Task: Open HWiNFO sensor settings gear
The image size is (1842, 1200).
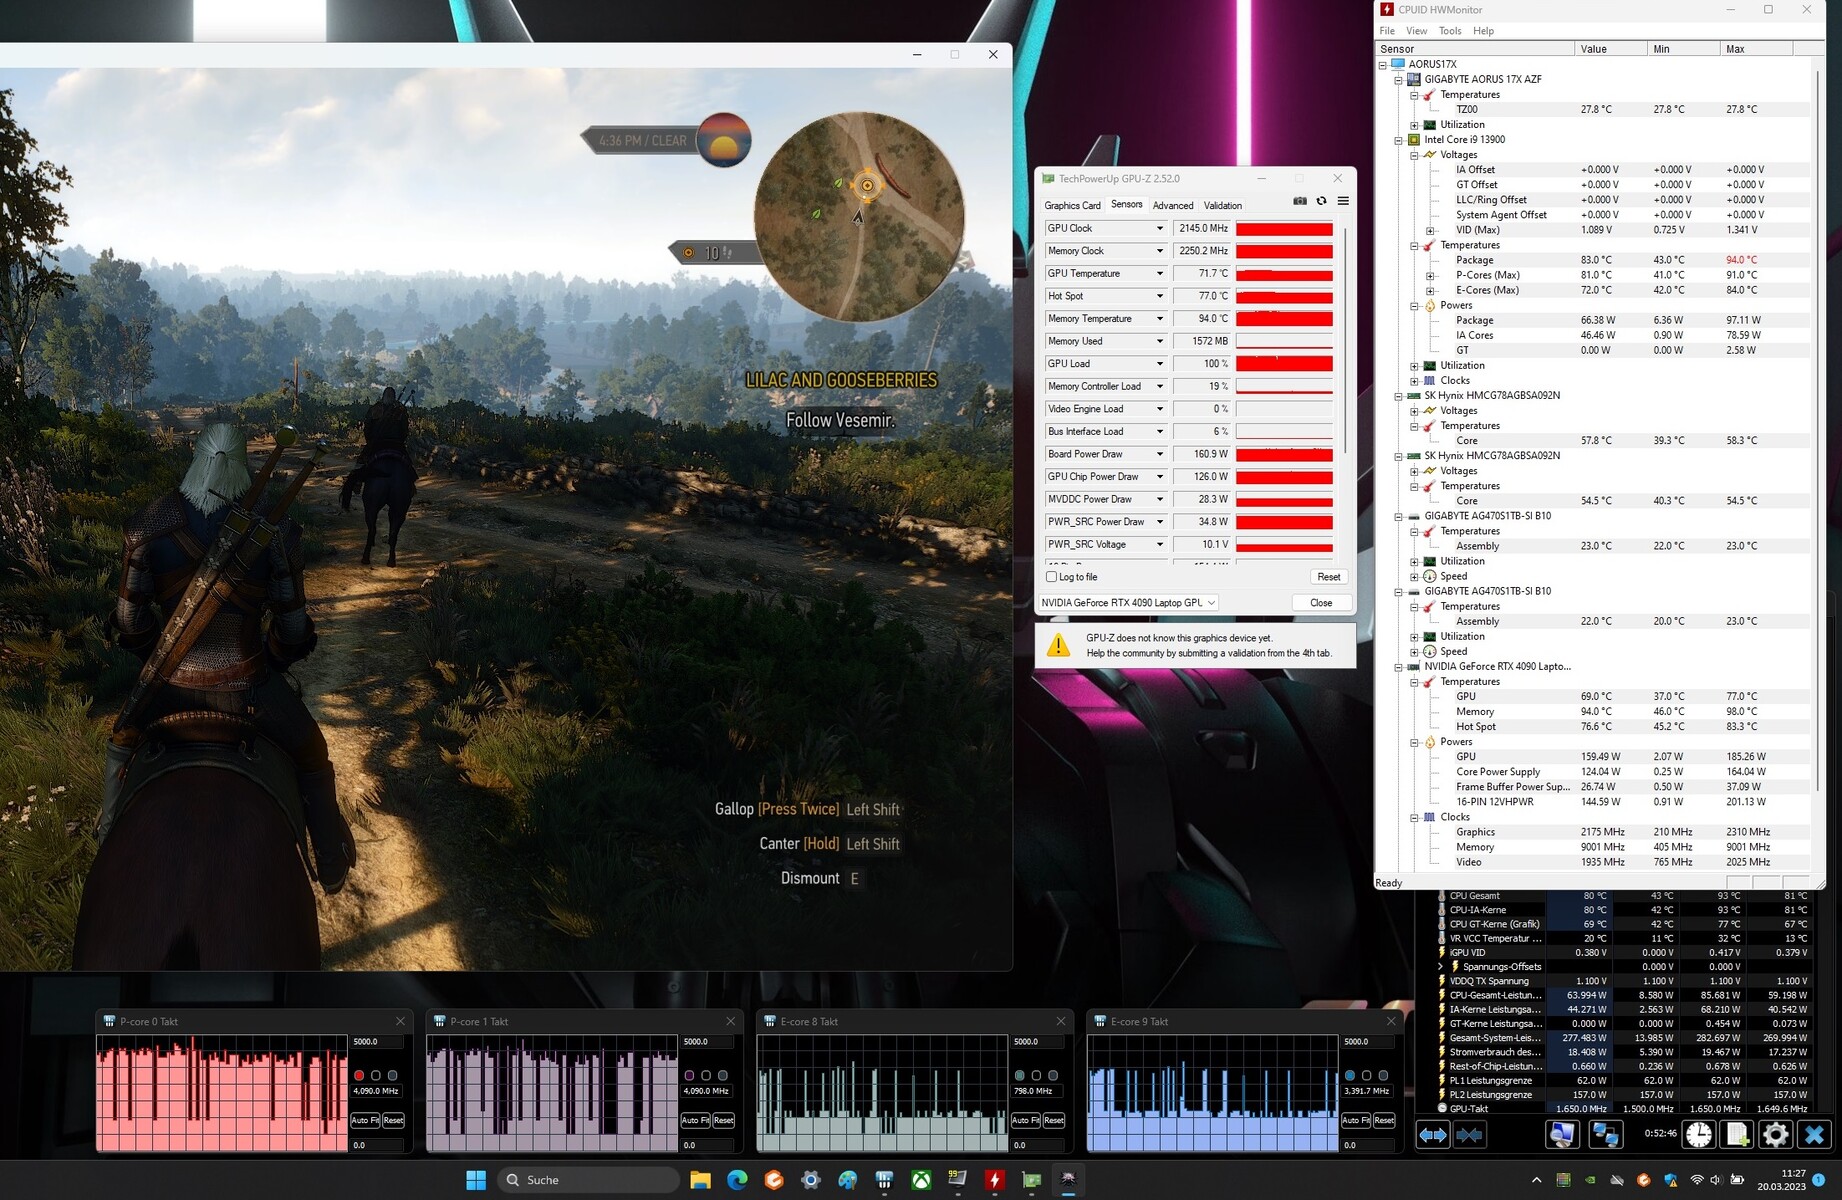Action: click(x=1776, y=1134)
